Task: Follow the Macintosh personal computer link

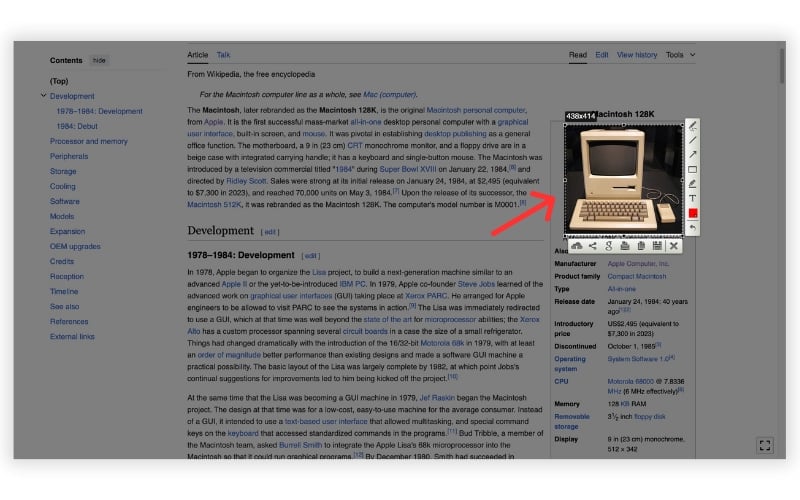Action: (x=476, y=110)
